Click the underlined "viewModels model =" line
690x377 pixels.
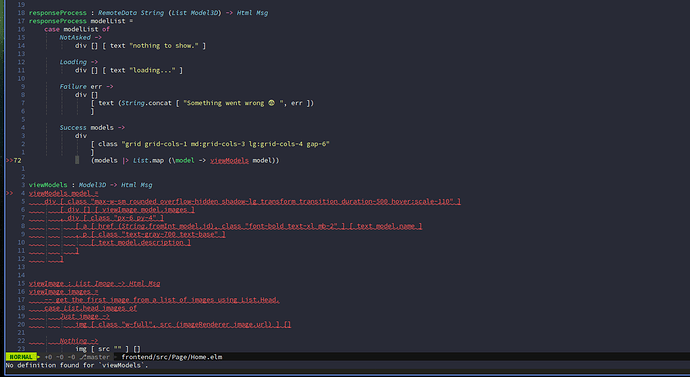pos(64,193)
